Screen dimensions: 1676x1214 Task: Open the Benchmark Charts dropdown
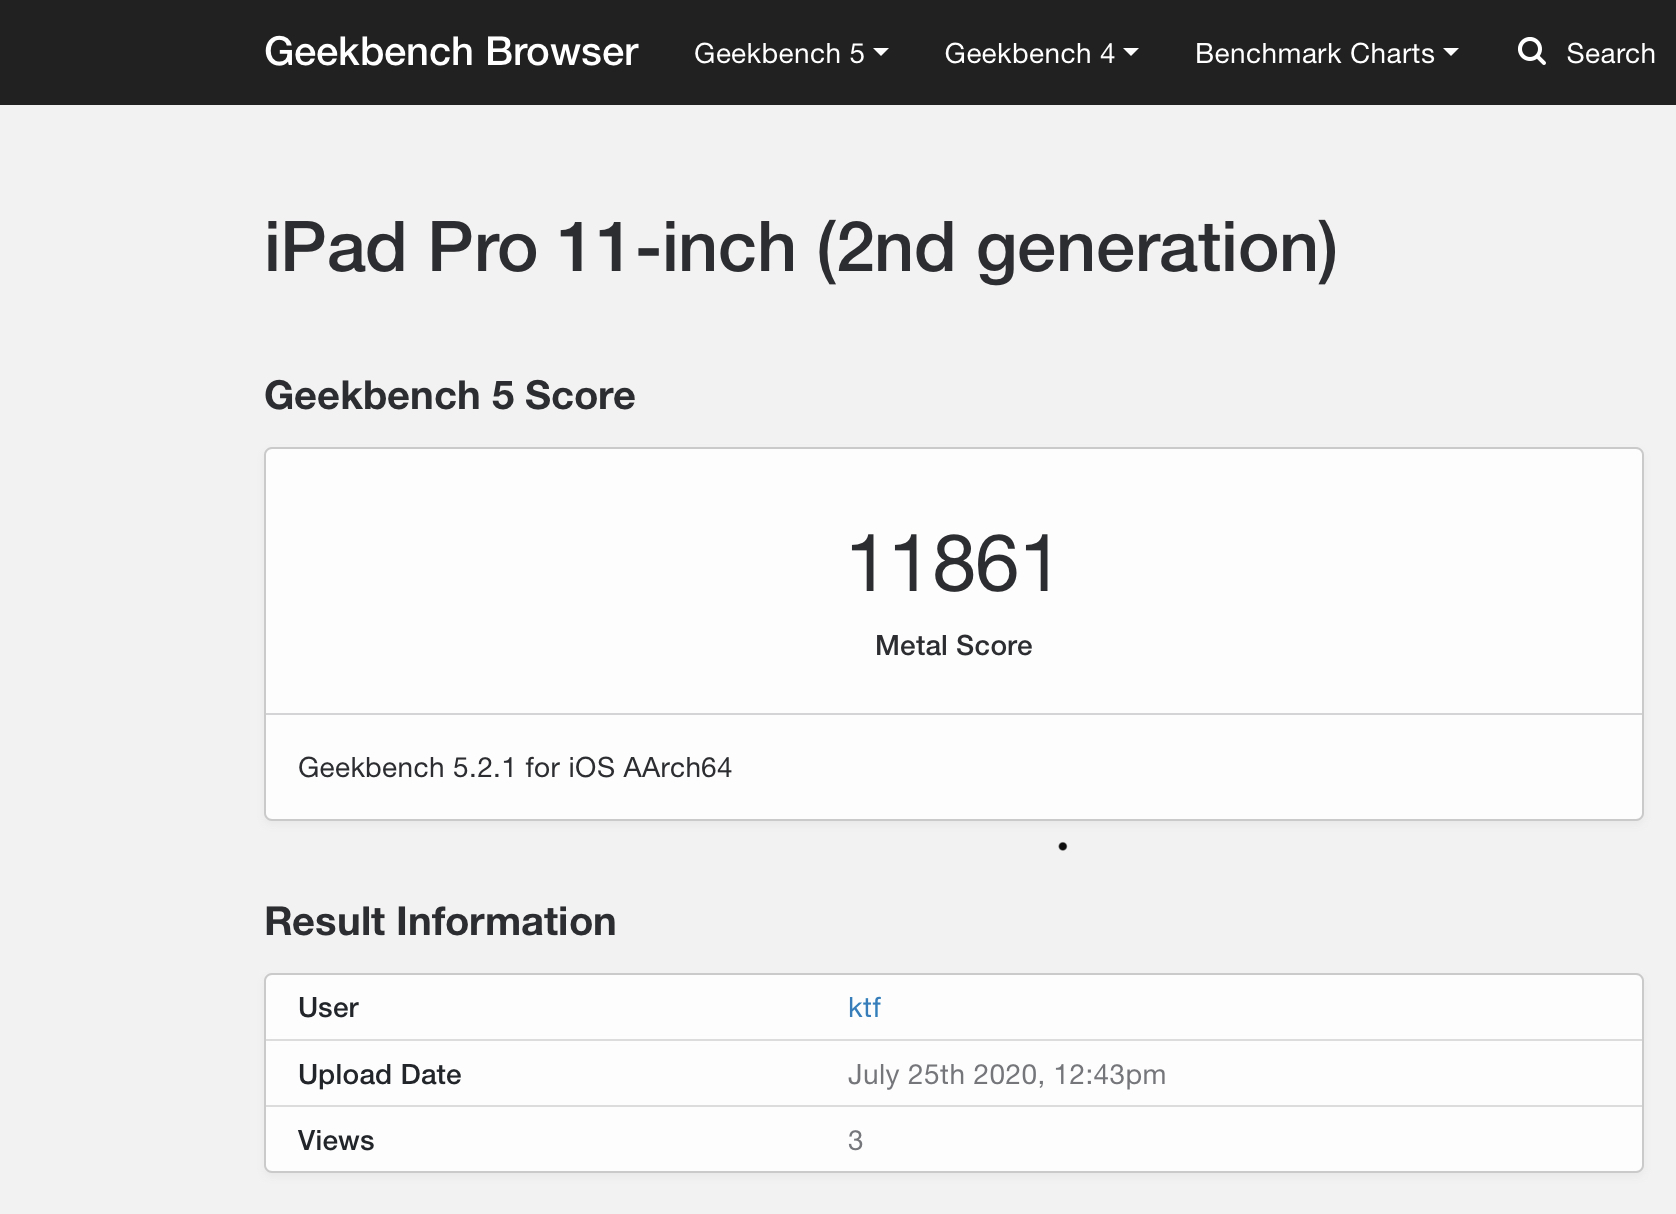(x=1326, y=53)
